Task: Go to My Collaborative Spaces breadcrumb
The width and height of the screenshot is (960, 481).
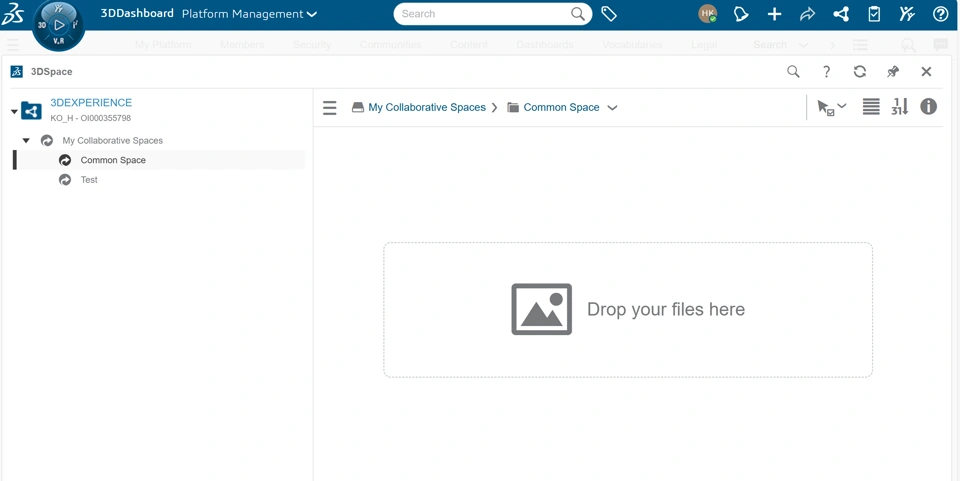Action: tap(427, 107)
